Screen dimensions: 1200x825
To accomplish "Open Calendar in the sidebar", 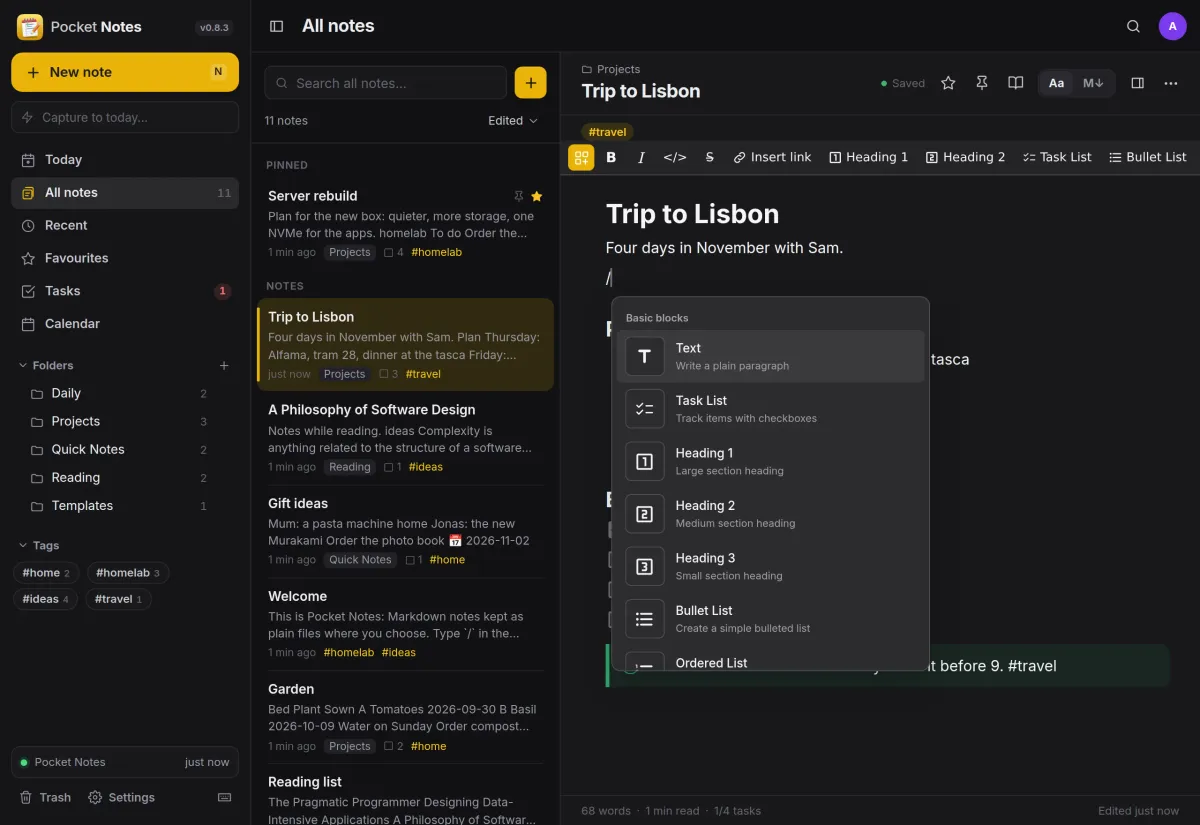I will [125, 324].
